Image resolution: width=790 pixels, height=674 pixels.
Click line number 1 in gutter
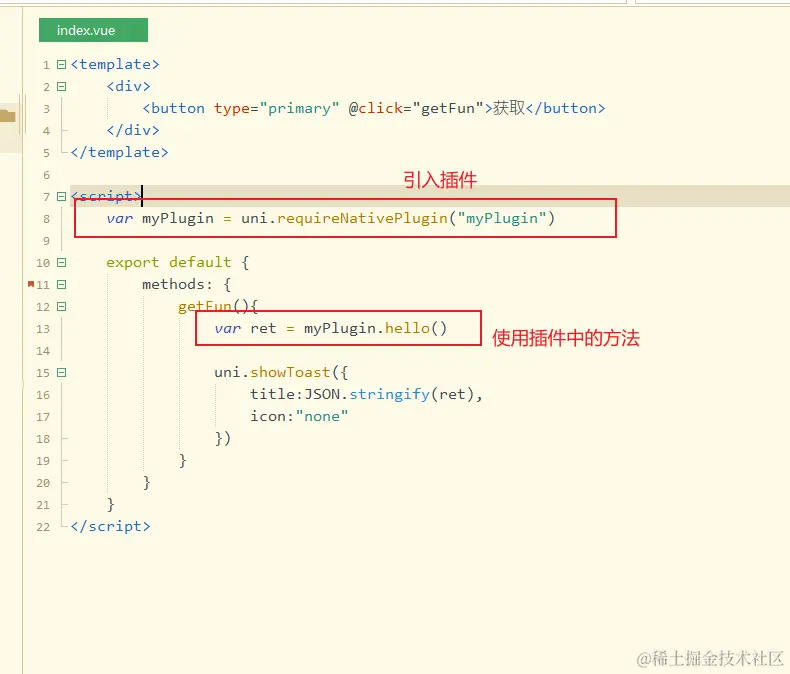click(46, 65)
